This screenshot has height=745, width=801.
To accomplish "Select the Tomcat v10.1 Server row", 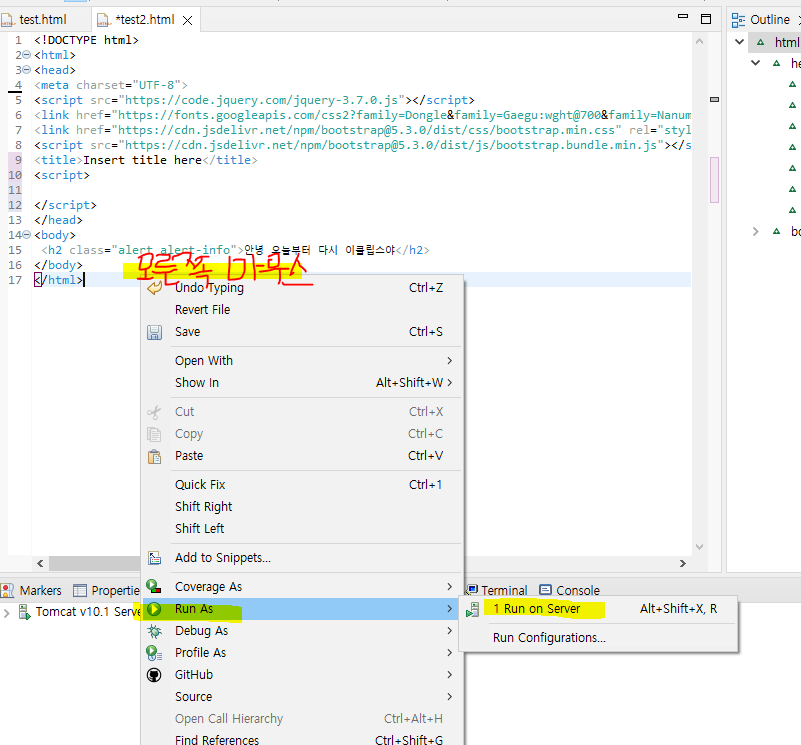I will click(x=79, y=612).
